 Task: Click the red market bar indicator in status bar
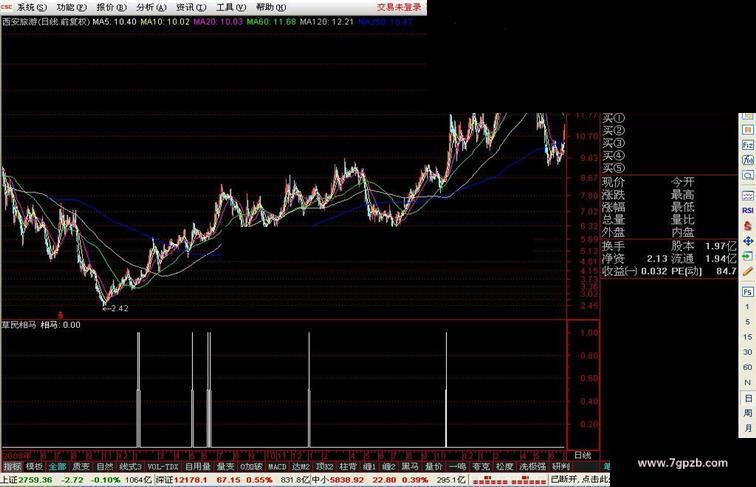click(x=508, y=480)
